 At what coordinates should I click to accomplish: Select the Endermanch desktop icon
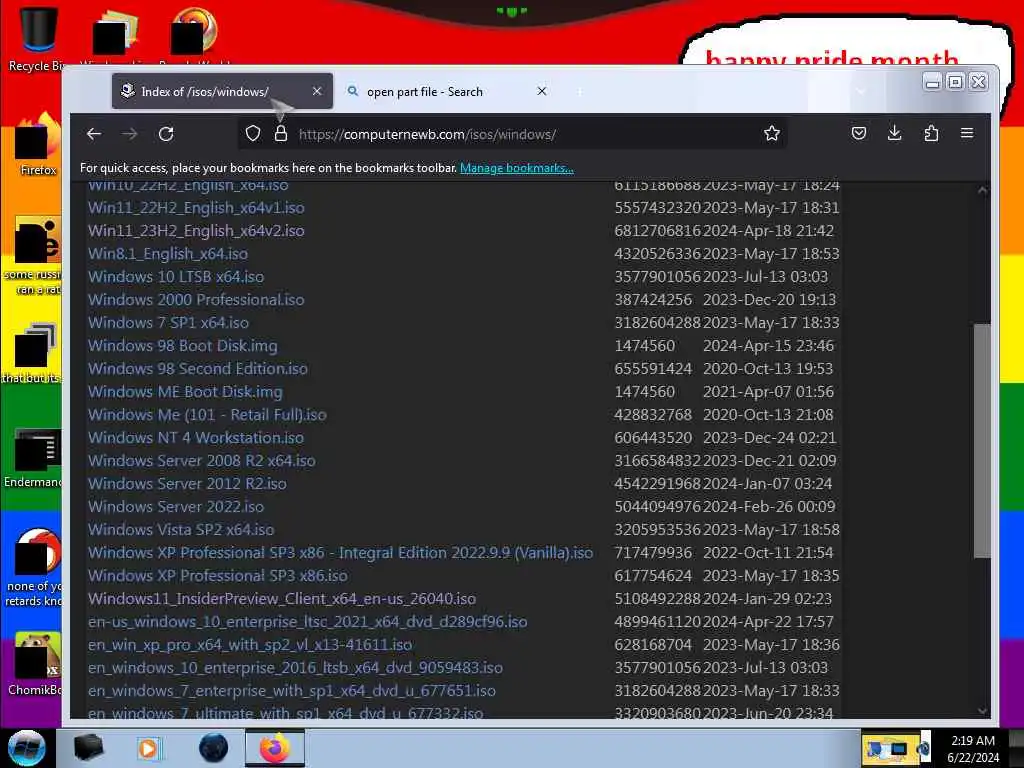coord(33,458)
